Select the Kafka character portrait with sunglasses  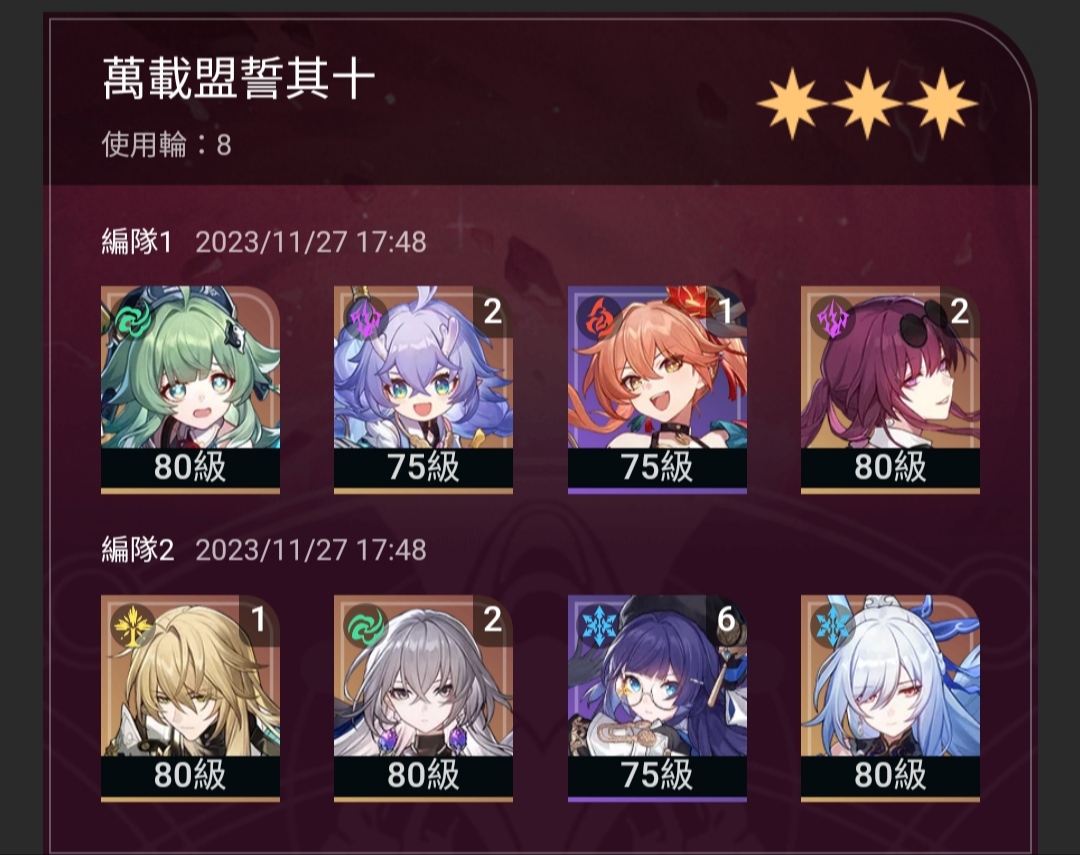pyautogui.click(x=890, y=390)
